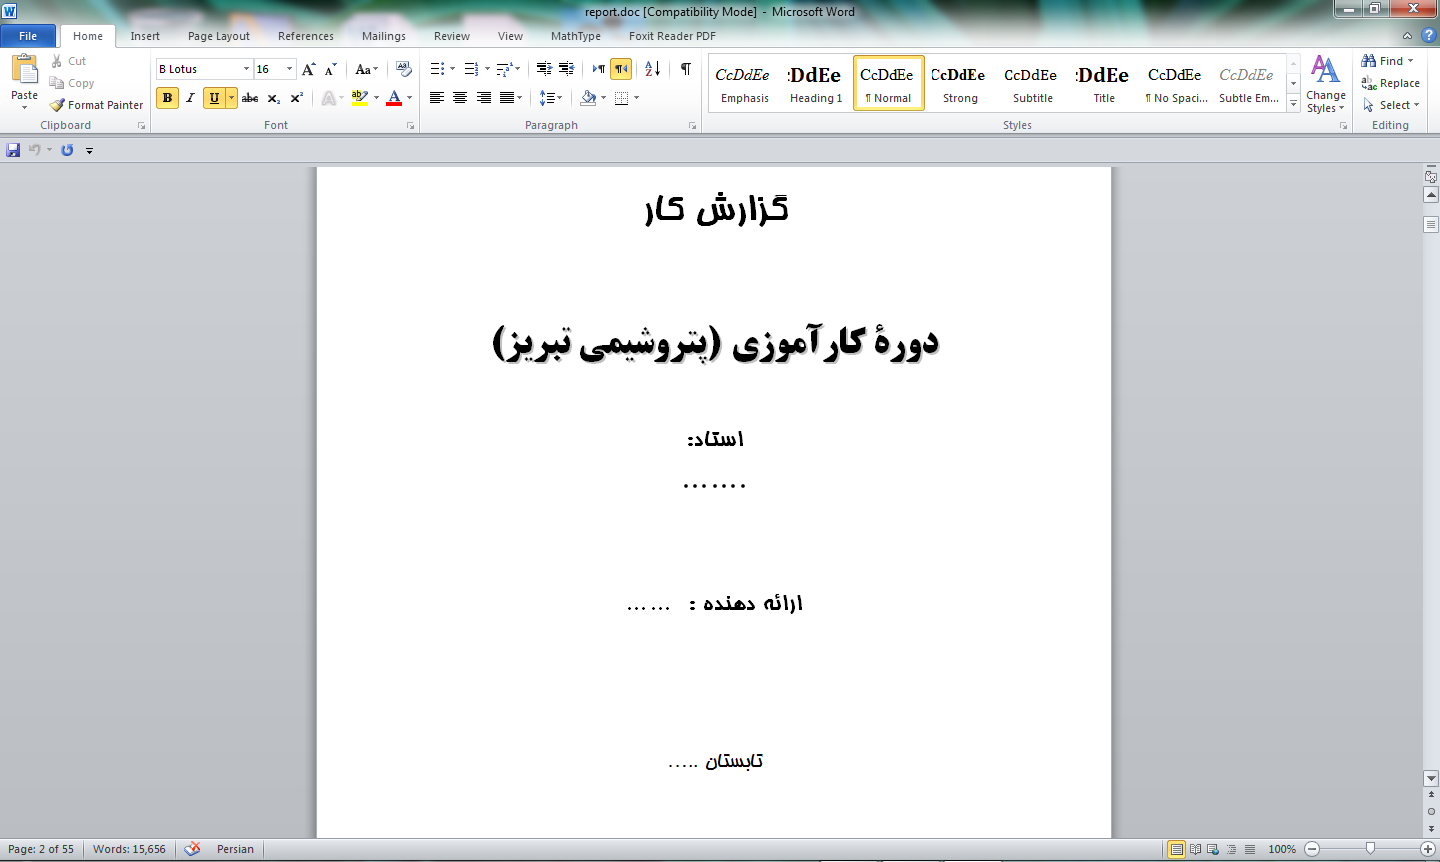Screen dimensions: 1440x862
Task: Expand the font size 16 dropdown
Action: click(x=290, y=69)
